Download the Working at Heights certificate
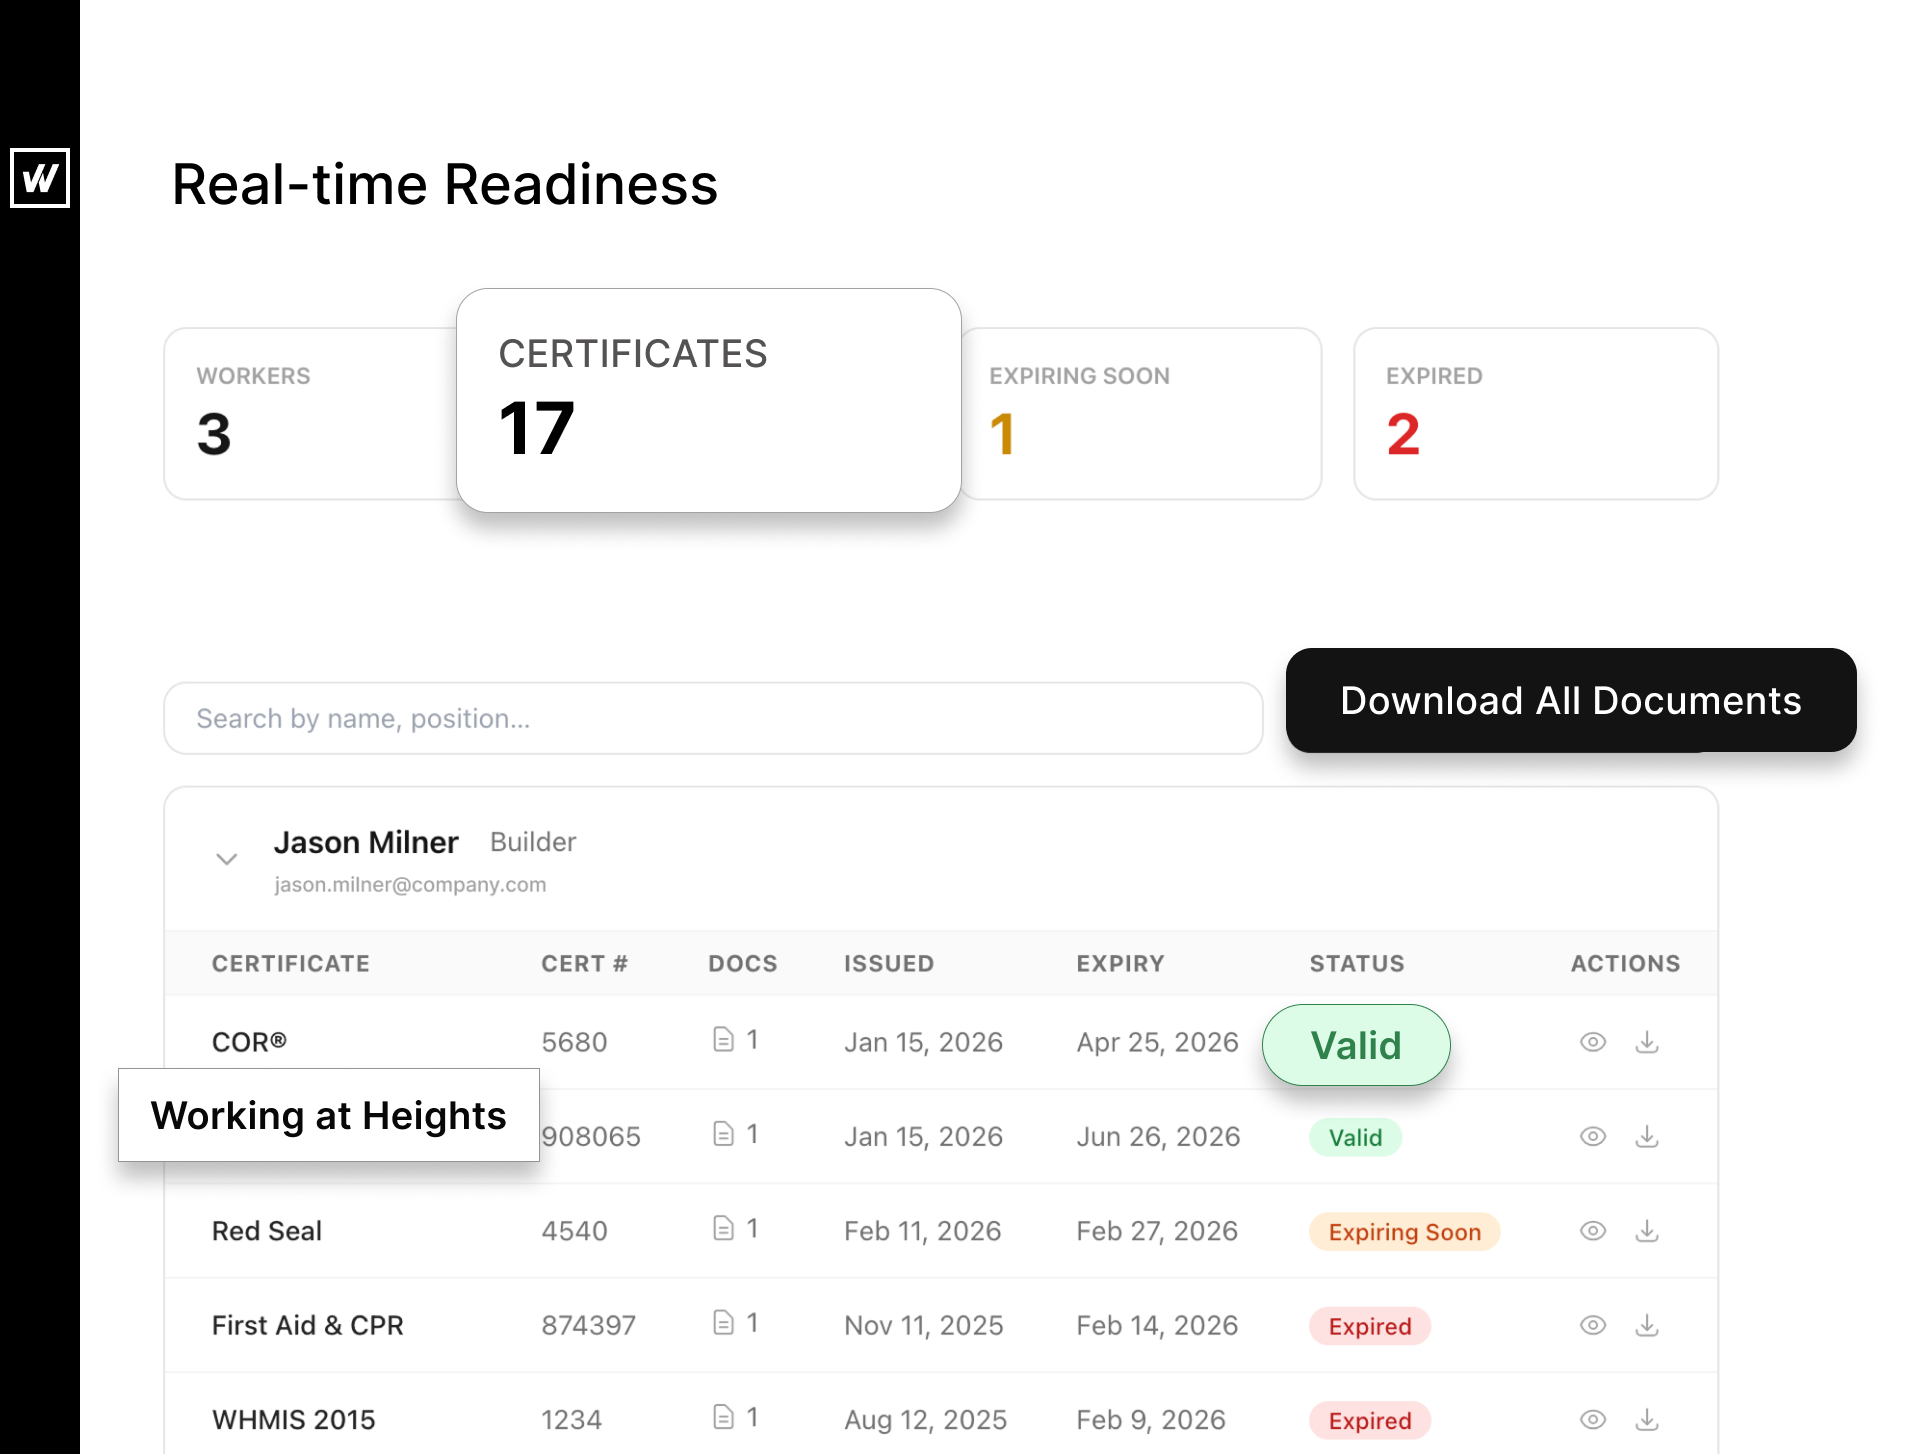 1647,1137
